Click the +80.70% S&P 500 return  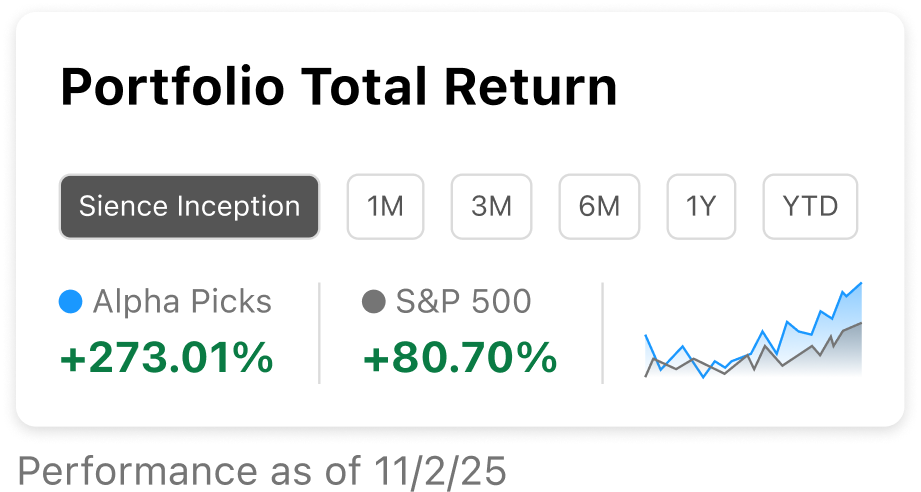coord(459,358)
